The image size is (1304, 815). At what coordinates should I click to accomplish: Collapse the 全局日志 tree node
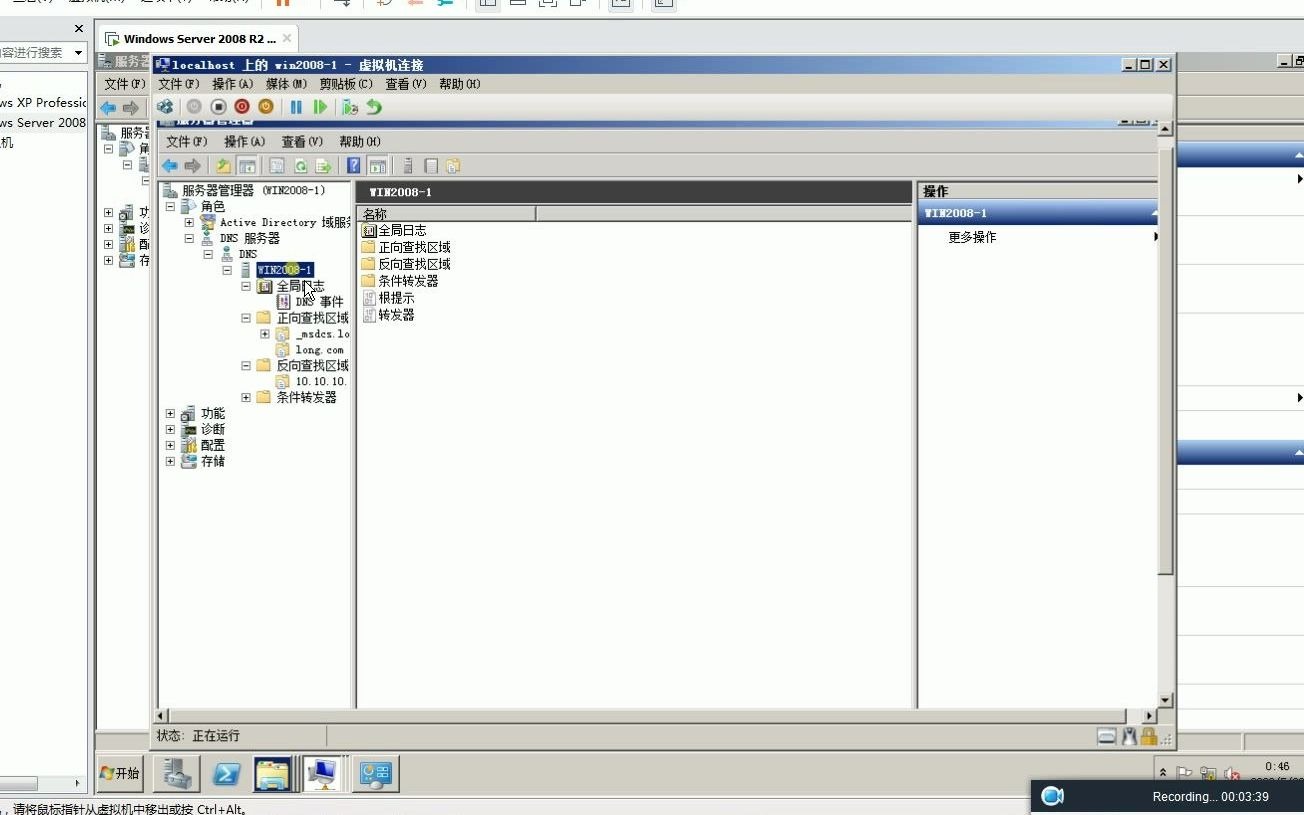point(246,286)
